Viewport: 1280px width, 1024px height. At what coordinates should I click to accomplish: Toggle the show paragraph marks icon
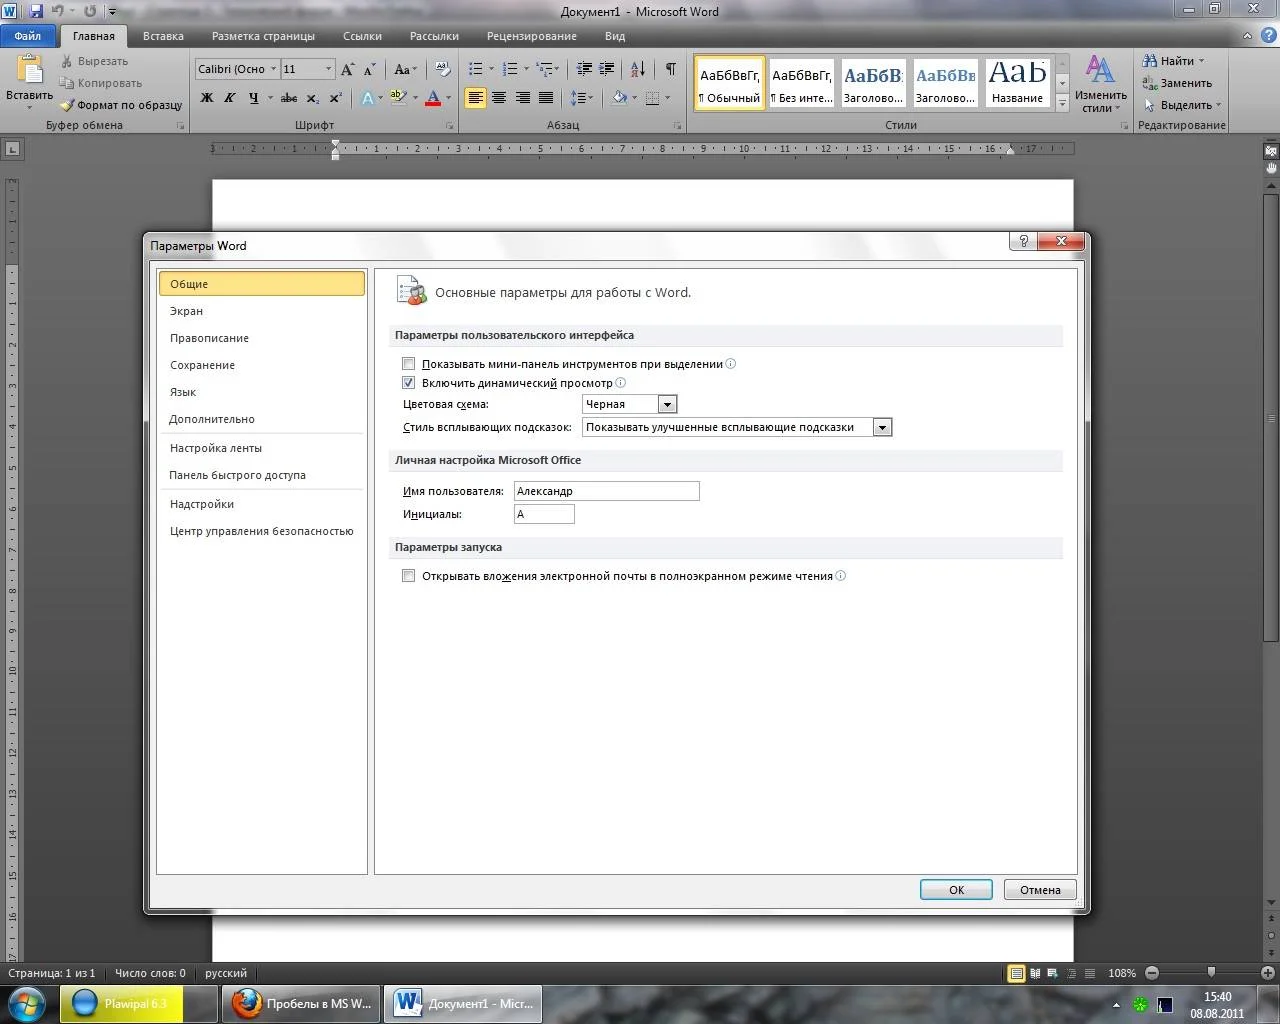coord(670,69)
